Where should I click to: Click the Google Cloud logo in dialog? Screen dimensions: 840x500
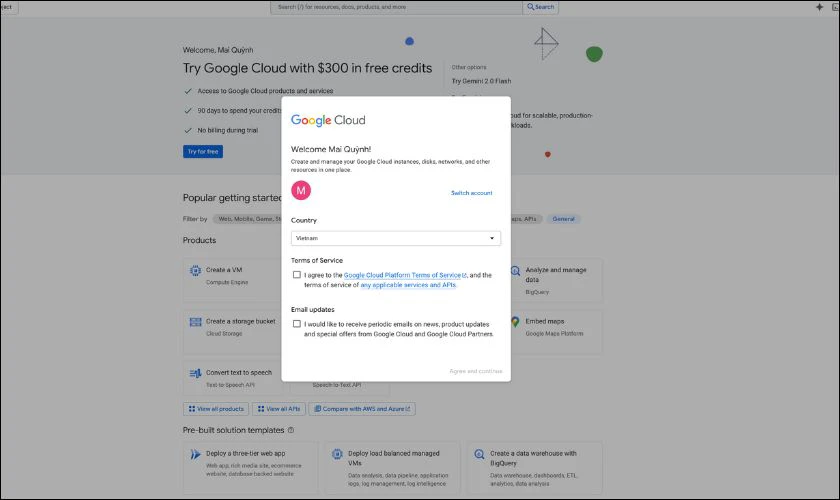[328, 120]
